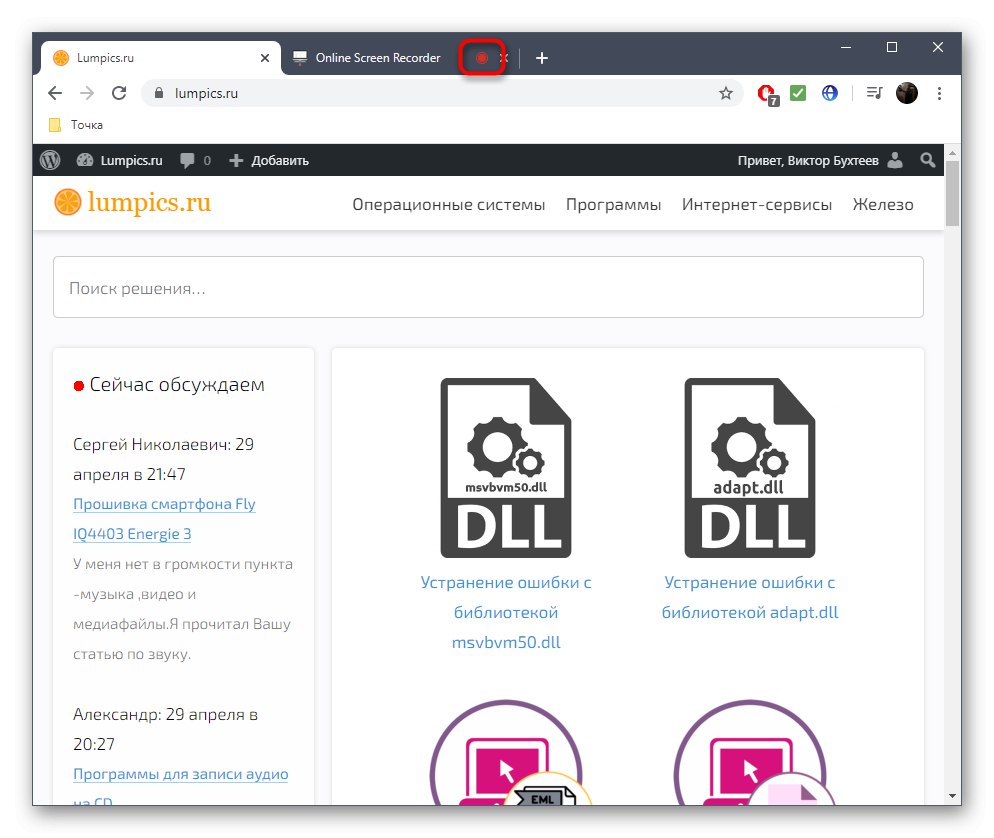Maximize the Chrome window
Screen dimensions: 994x838
coord(892,48)
